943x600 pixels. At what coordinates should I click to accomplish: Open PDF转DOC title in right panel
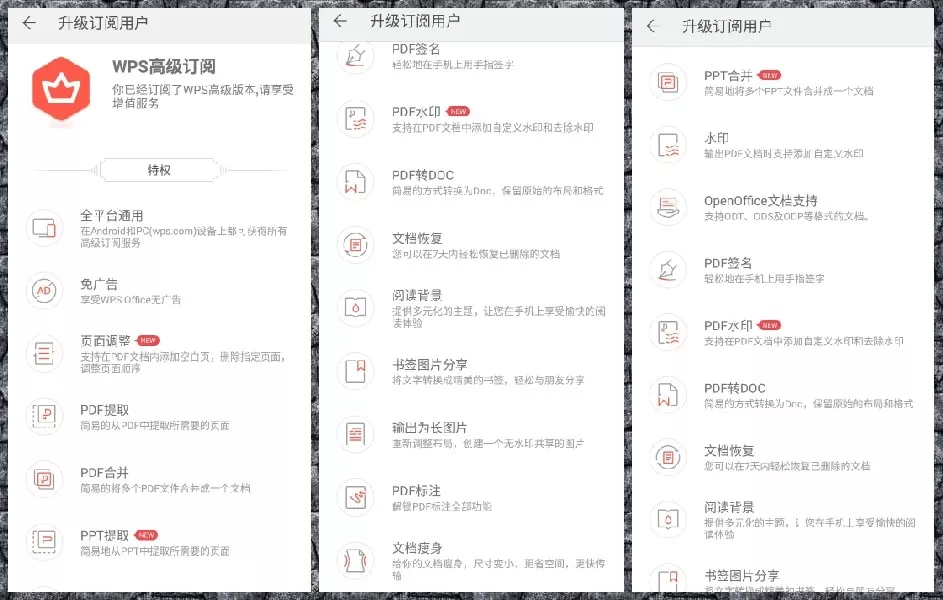coord(735,388)
